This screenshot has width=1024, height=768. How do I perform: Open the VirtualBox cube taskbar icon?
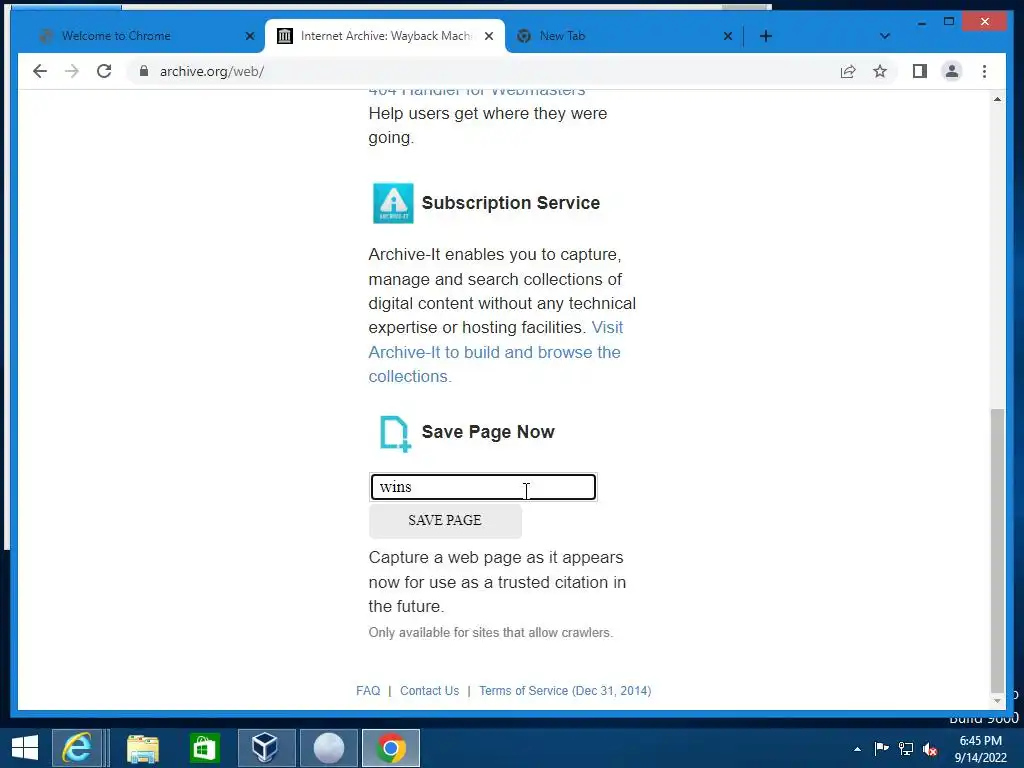[266, 748]
